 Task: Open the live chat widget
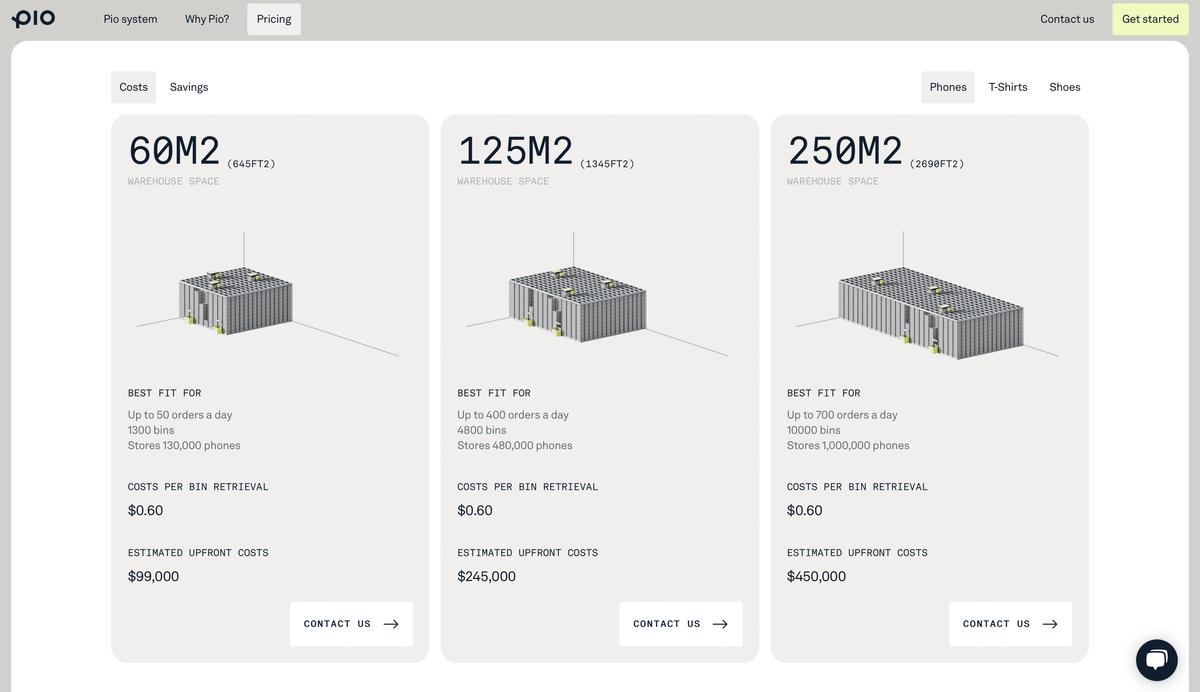coord(1156,660)
